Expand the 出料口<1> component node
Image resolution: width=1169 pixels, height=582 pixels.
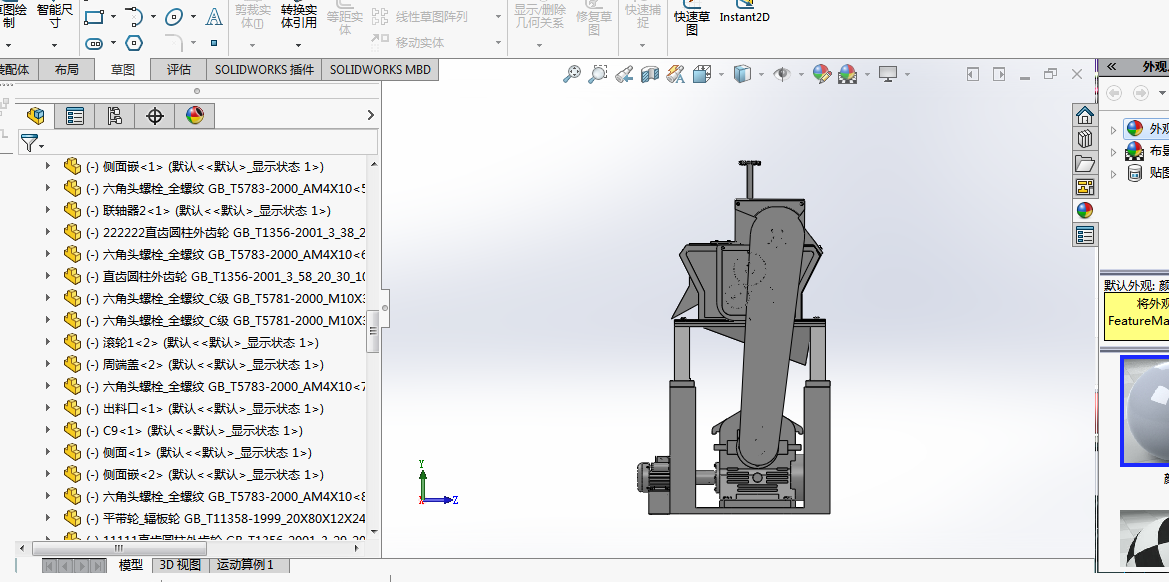[x=47, y=409]
